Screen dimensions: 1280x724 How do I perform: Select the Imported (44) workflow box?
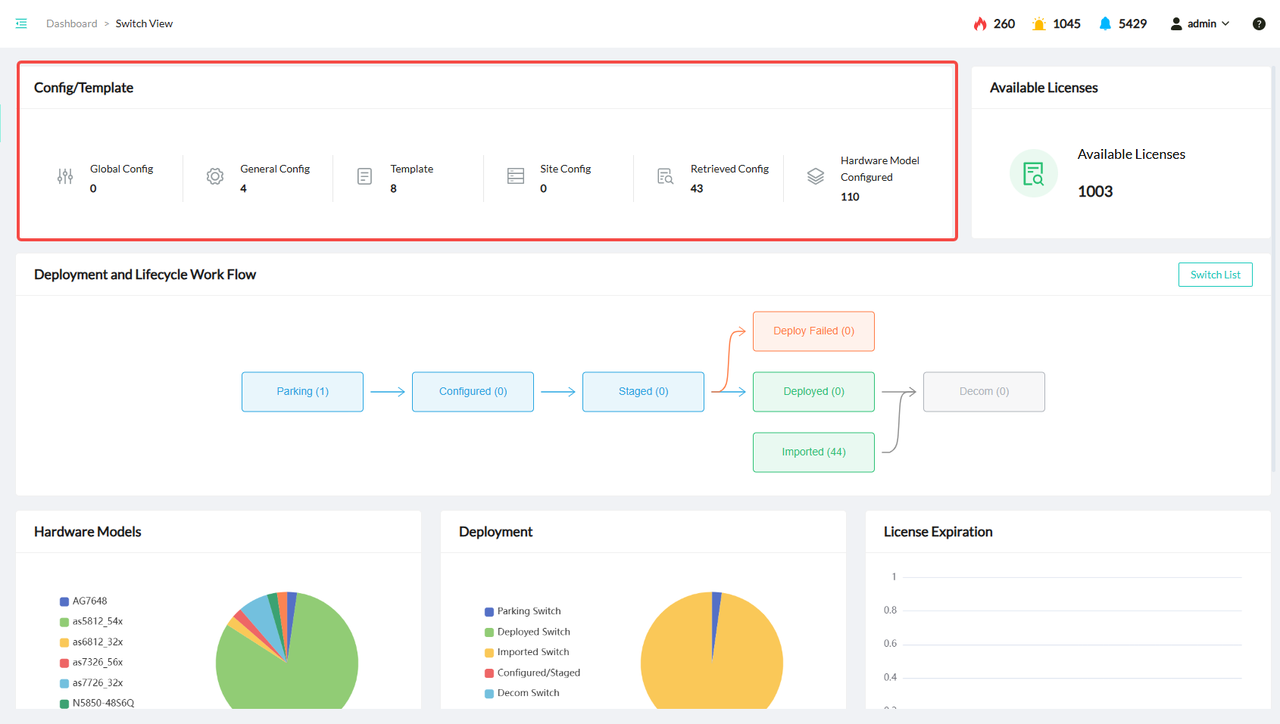point(813,452)
